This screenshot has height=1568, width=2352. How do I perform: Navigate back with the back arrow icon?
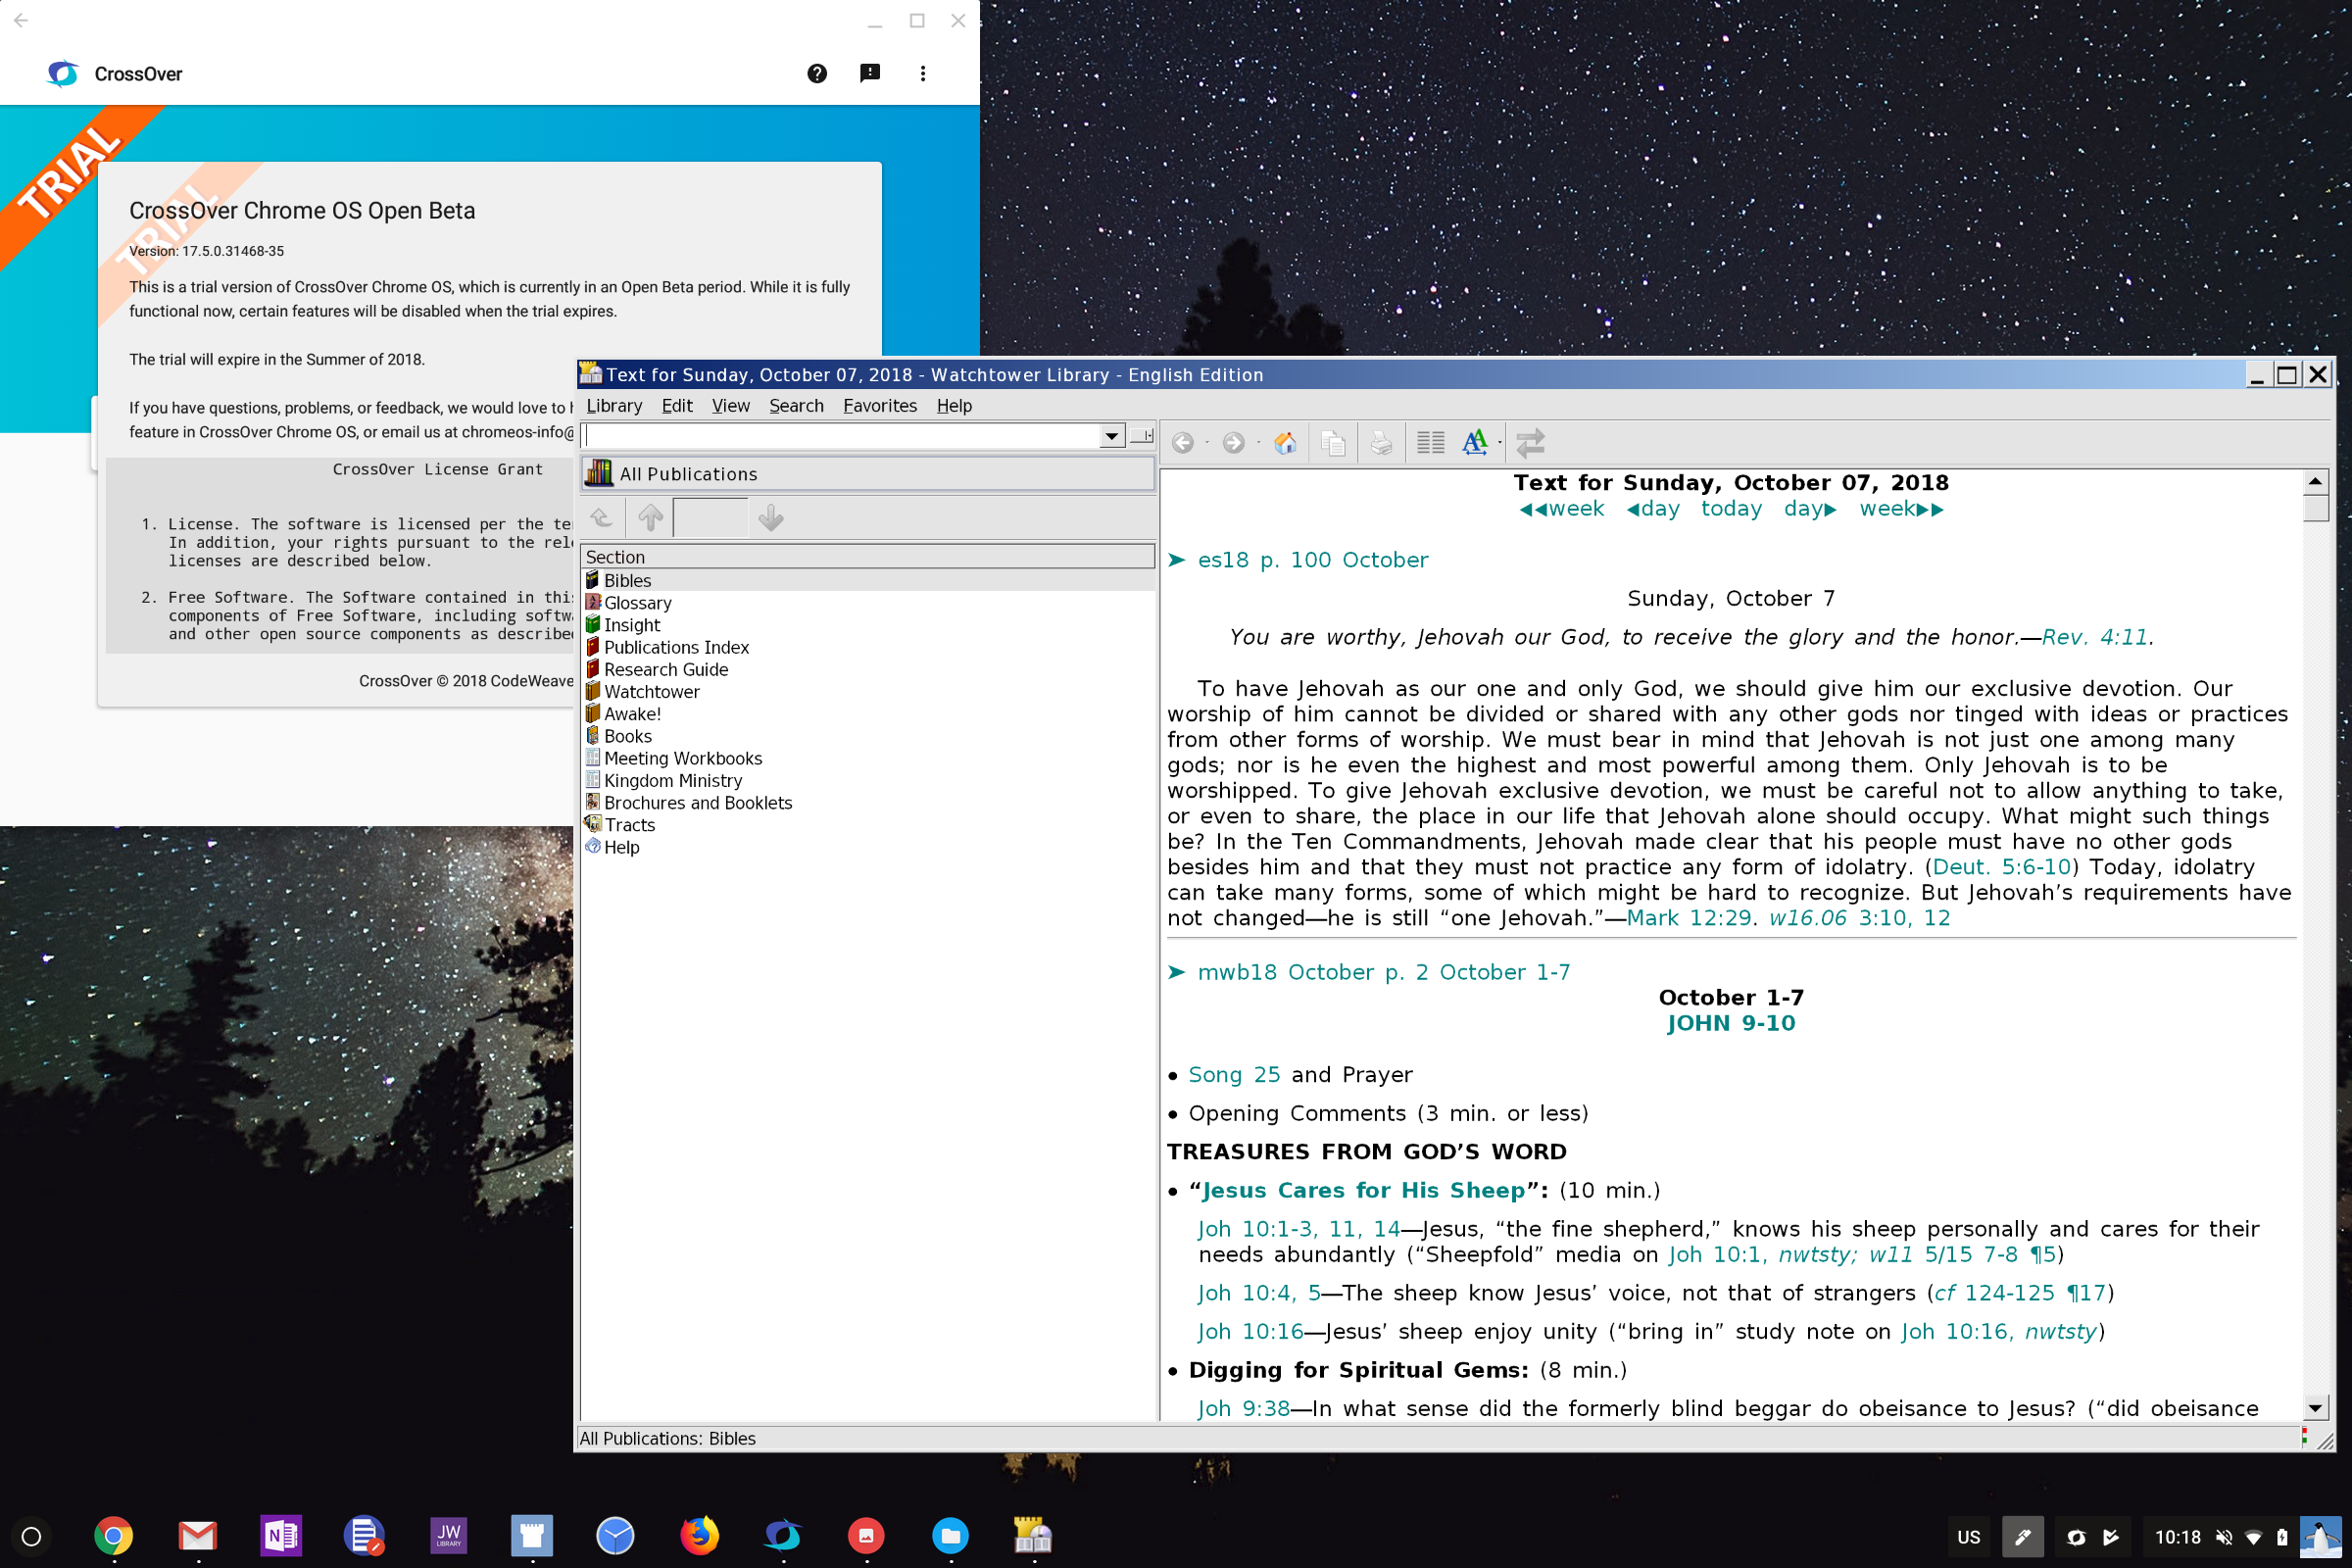pos(1185,442)
